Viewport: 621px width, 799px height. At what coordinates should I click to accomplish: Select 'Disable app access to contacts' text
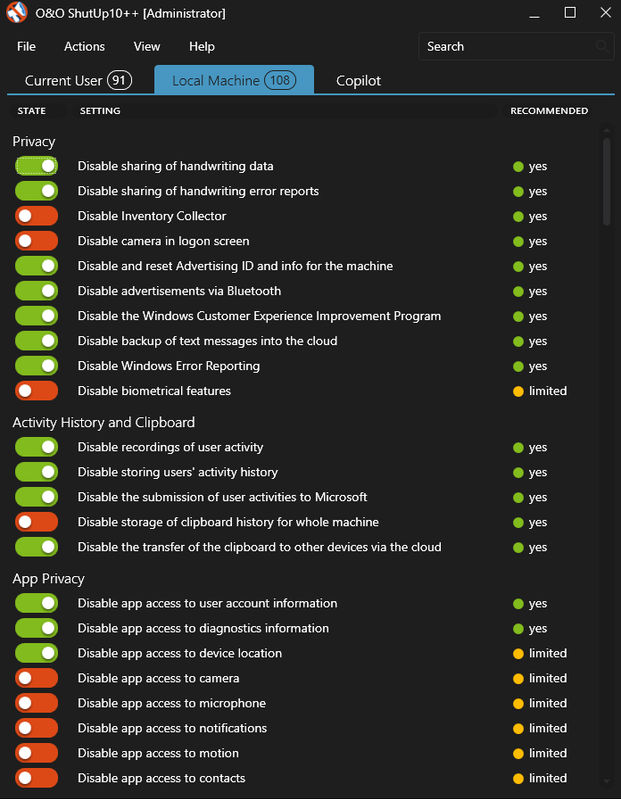pos(161,778)
